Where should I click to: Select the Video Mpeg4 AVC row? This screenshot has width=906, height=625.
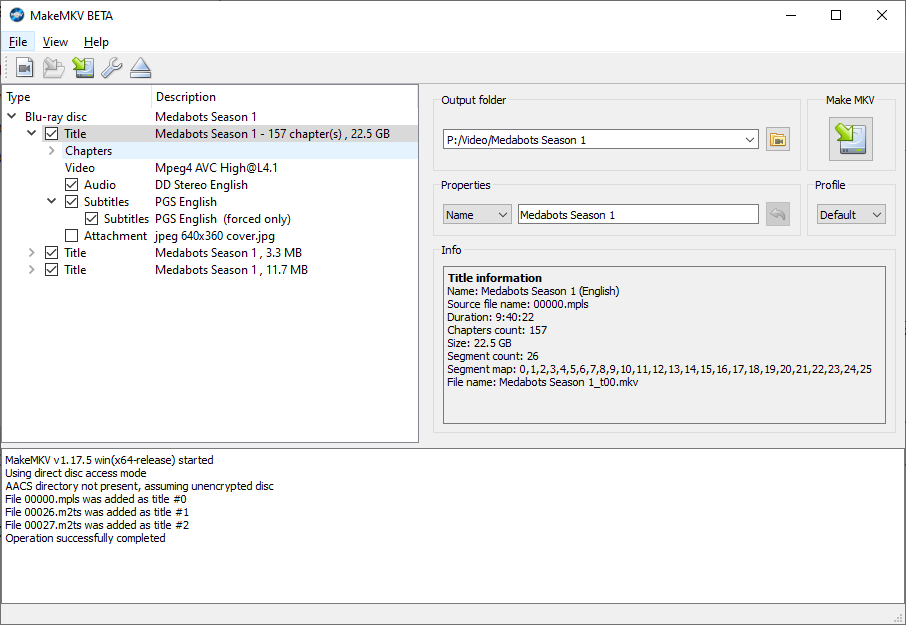coord(210,168)
